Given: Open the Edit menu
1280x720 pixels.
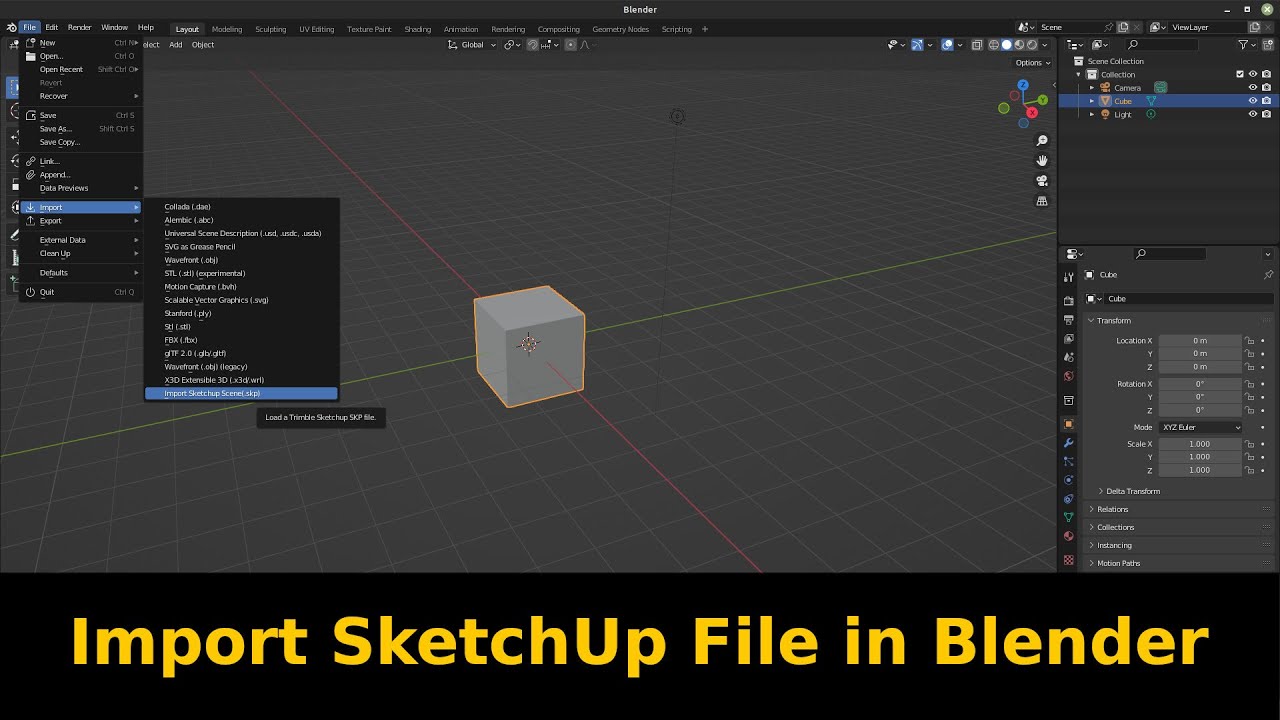Looking at the screenshot, I should 51,28.
